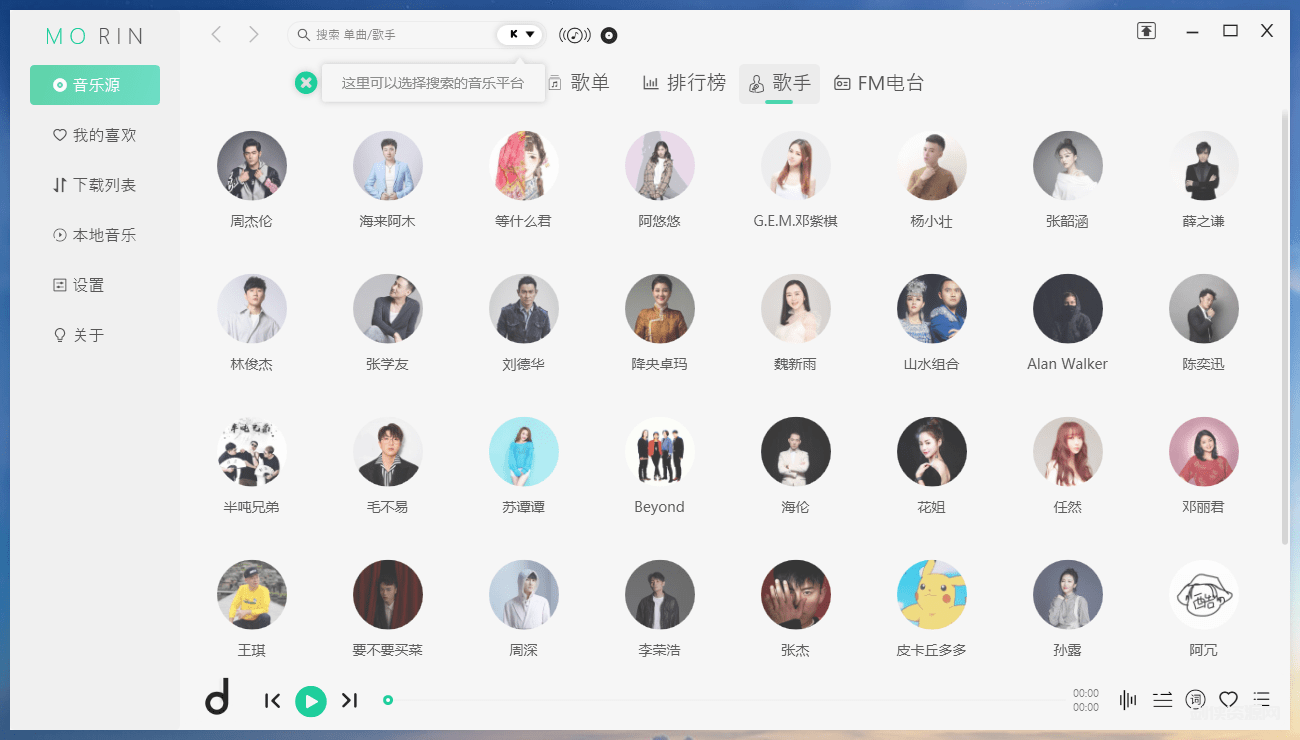Open artist 周杰伦's avatar
The width and height of the screenshot is (1300, 740).
click(252, 166)
